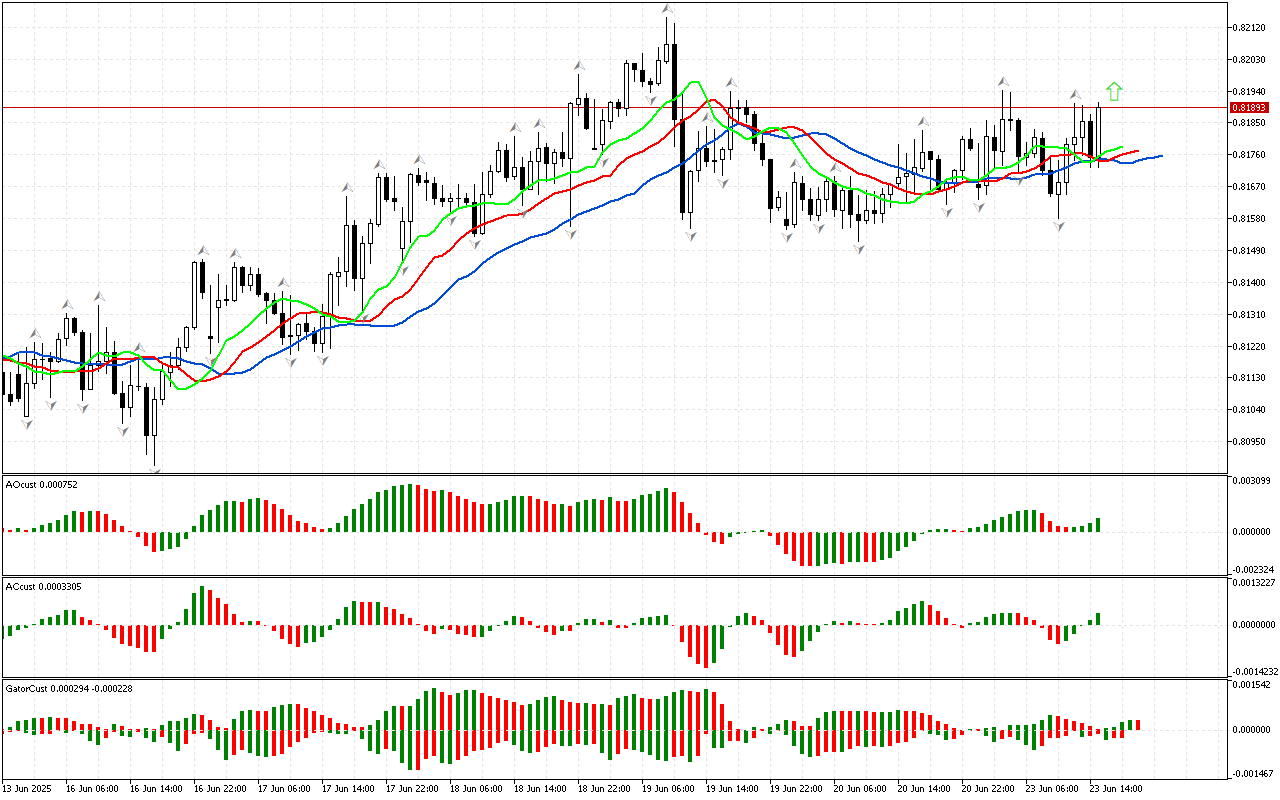
Task: Select the right end of the red Alligator line
Action: click(x=1137, y=152)
